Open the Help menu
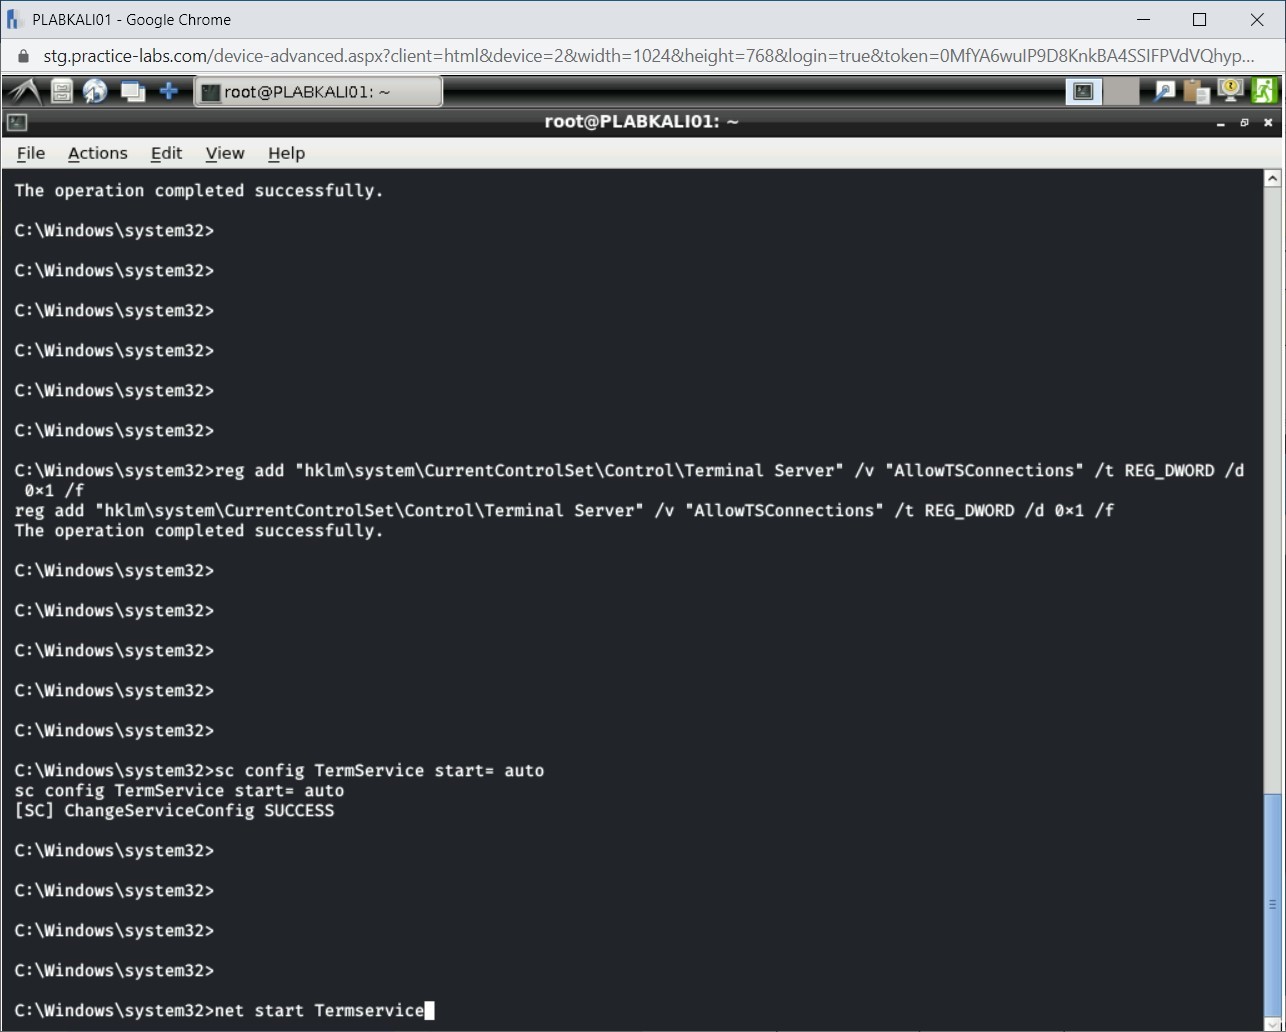Image resolution: width=1286 pixels, height=1032 pixels. (x=286, y=153)
